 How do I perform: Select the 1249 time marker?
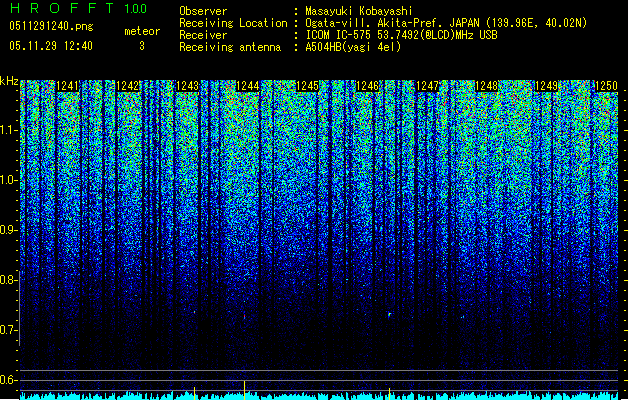tap(546, 86)
